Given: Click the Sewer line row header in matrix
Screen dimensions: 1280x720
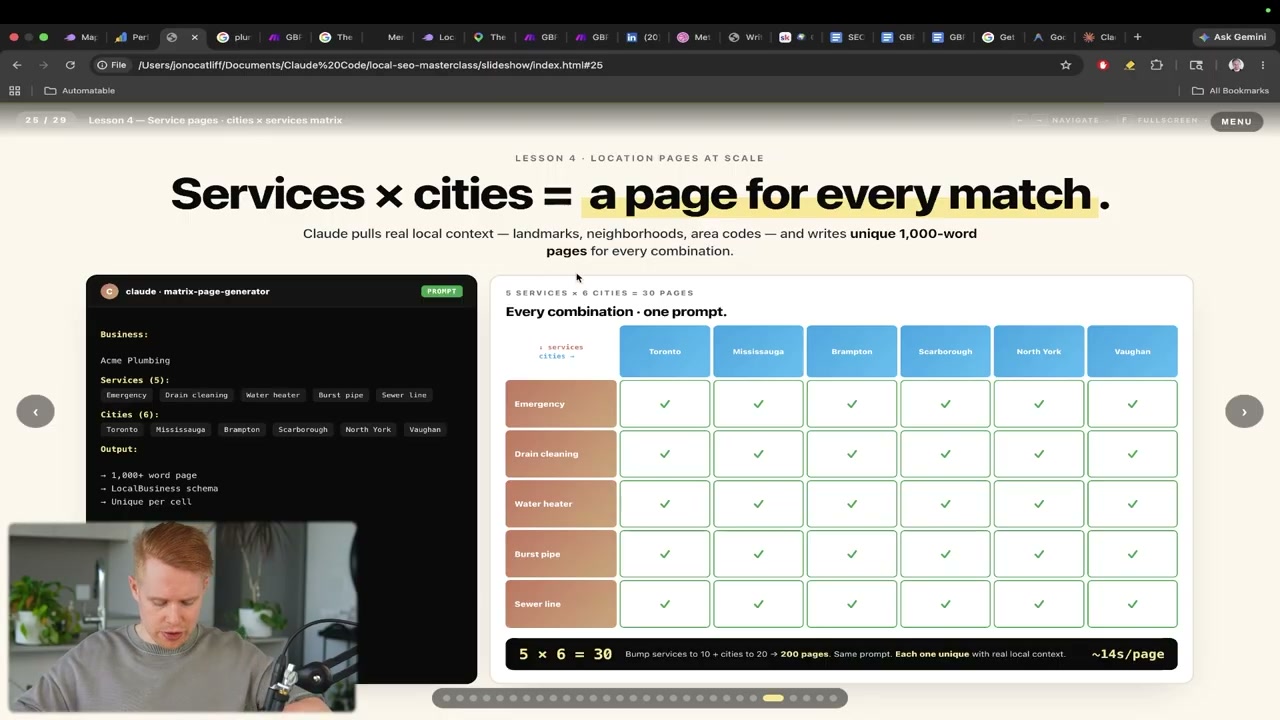Looking at the screenshot, I should [561, 604].
